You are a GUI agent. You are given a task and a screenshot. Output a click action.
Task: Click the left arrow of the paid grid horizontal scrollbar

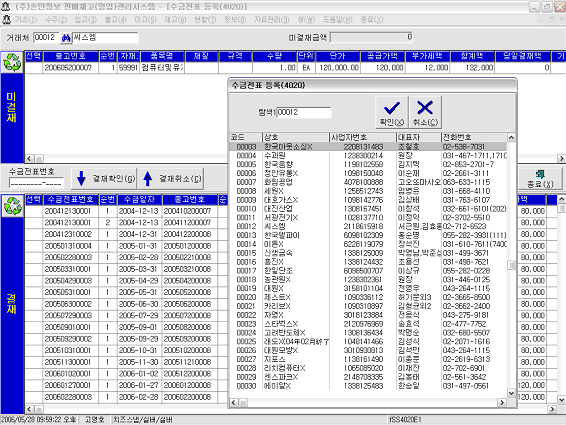click(x=30, y=409)
